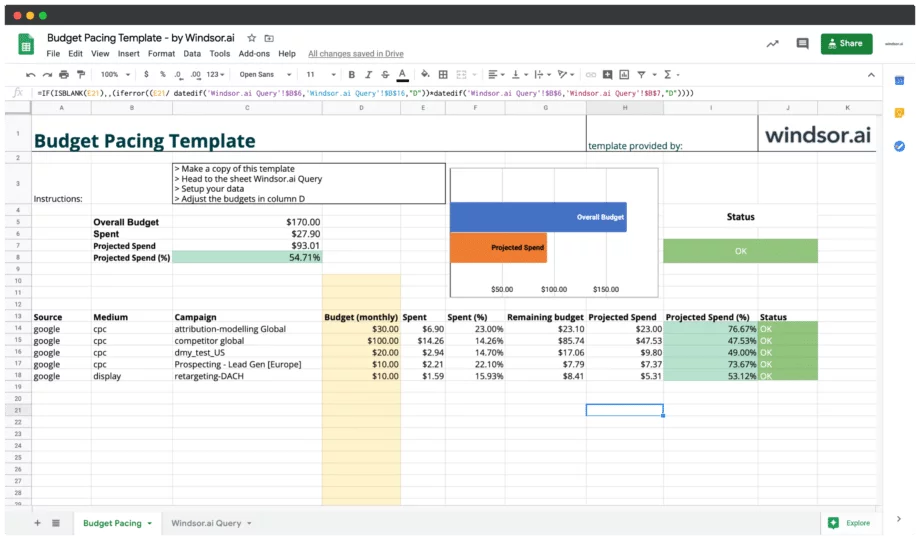Open text rotation dropdown
920x540 pixels.
[566, 75]
